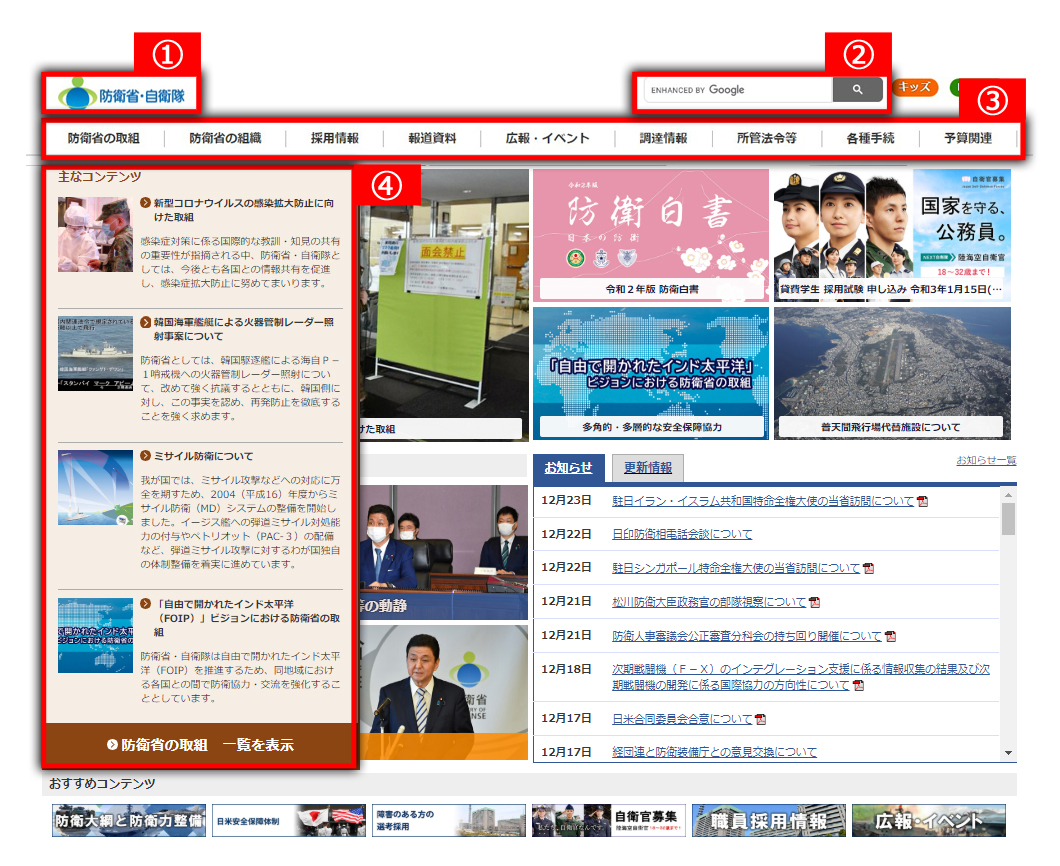Viewport: 1060px width, 866px height.
Task: Click the 防衛省・自衛隊 logo
Action: pyautogui.click(x=122, y=95)
